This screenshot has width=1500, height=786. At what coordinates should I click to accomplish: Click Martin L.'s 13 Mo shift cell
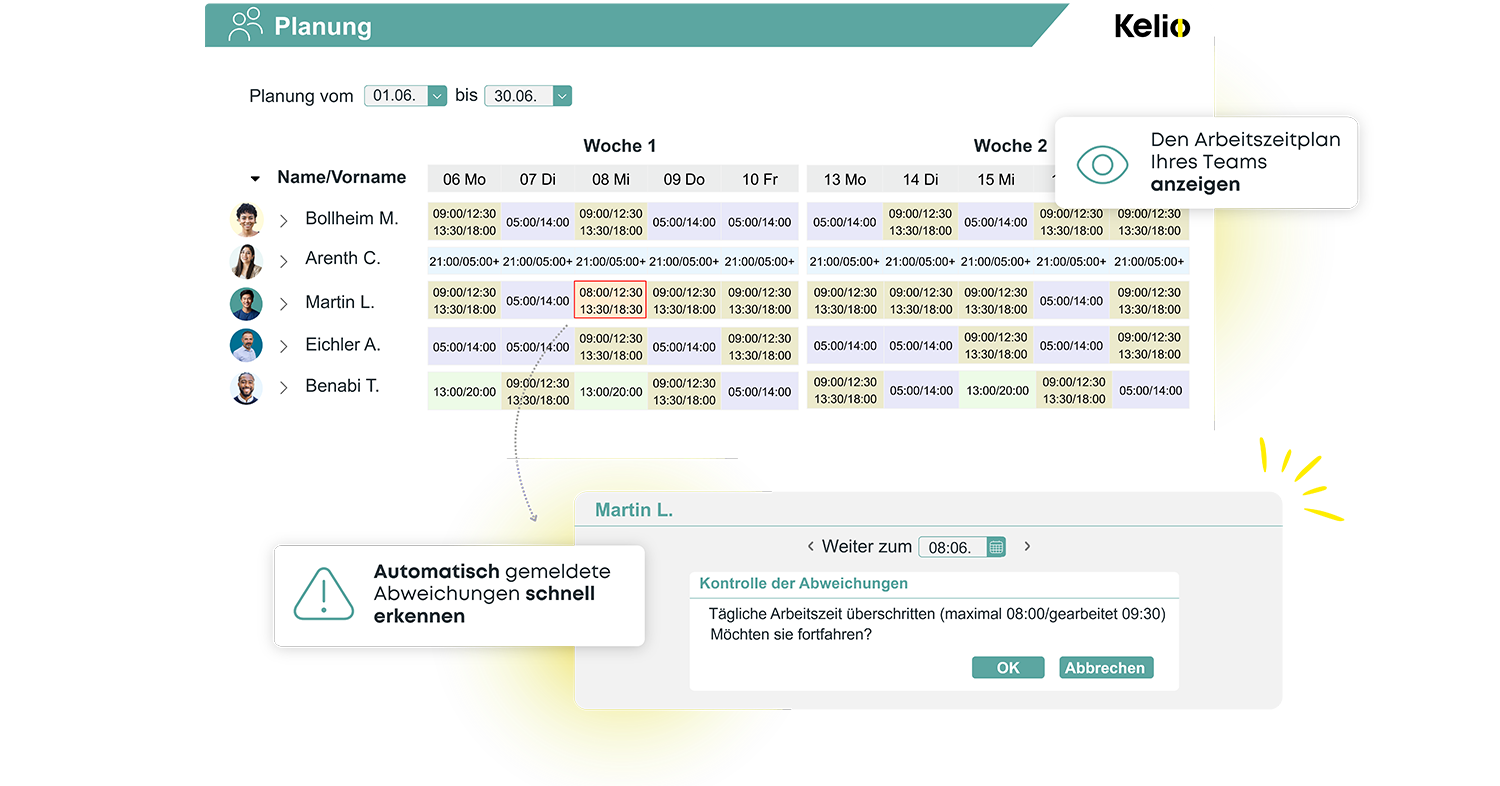tap(845, 300)
